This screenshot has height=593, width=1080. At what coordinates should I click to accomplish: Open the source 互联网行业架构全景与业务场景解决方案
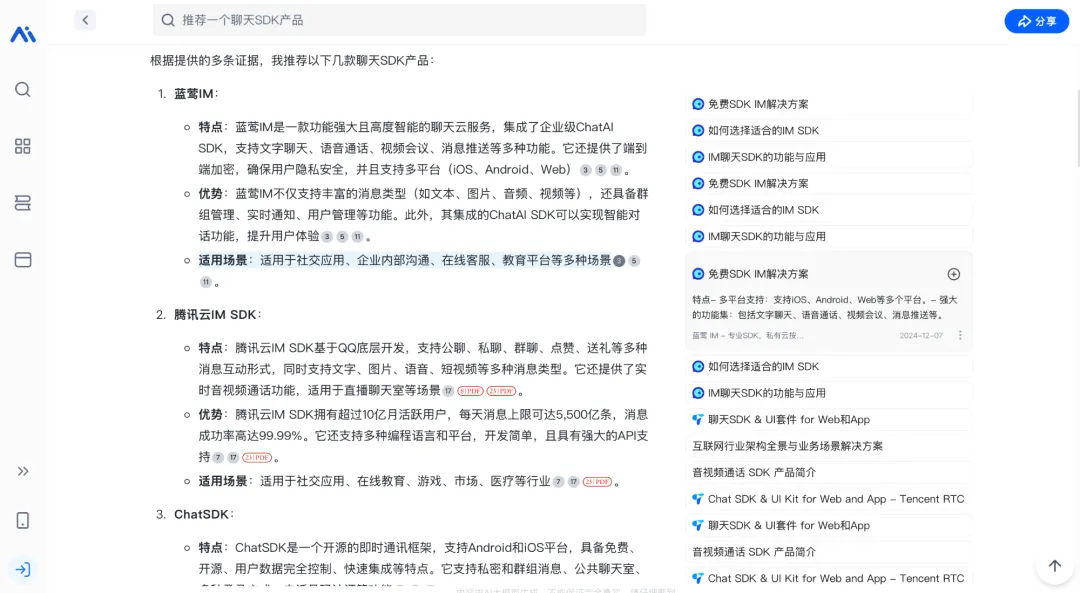coord(787,446)
